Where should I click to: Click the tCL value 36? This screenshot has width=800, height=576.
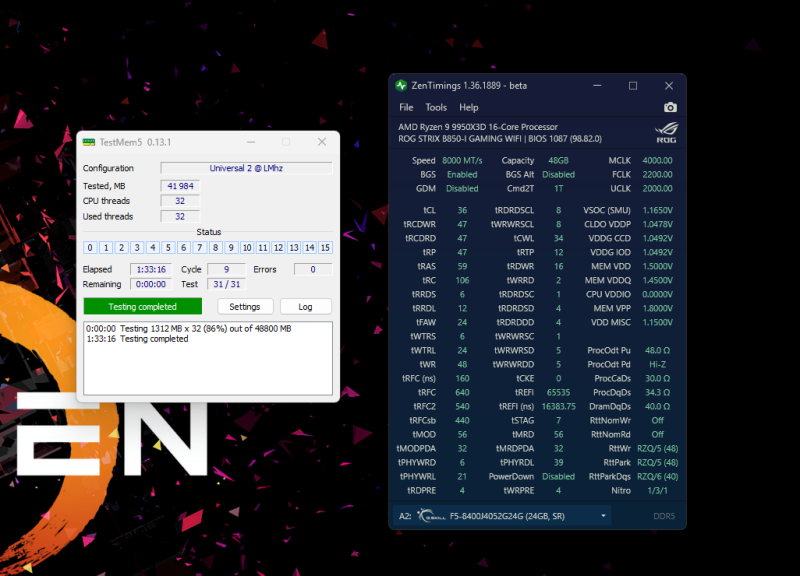click(462, 210)
